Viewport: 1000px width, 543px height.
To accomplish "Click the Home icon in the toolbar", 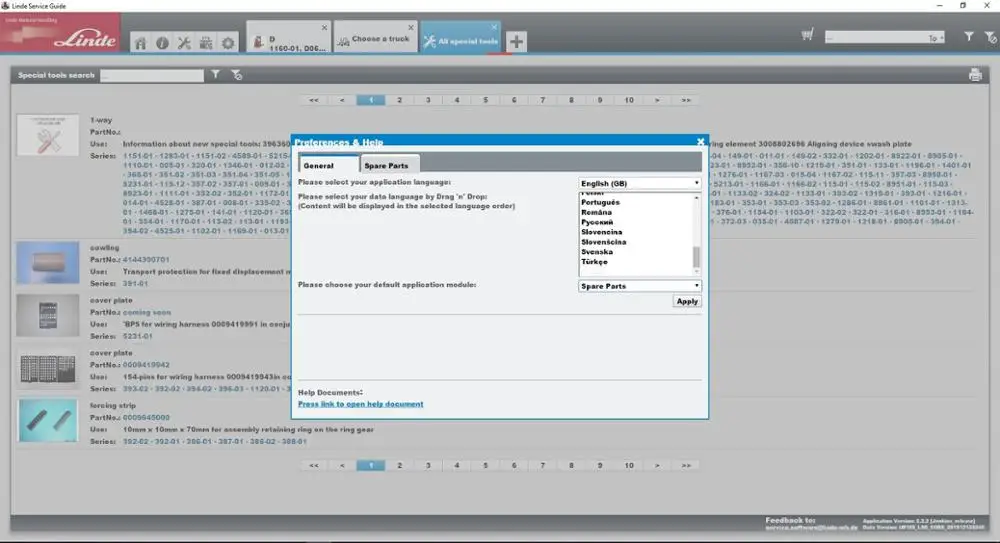I will (x=141, y=43).
